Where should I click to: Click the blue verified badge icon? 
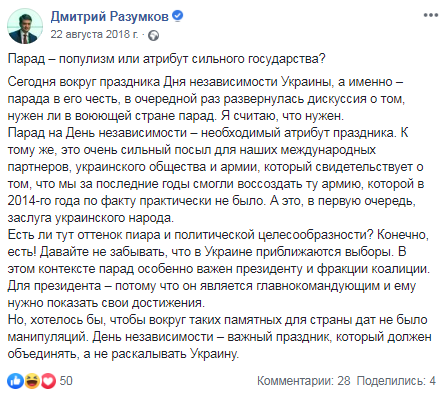(177, 16)
